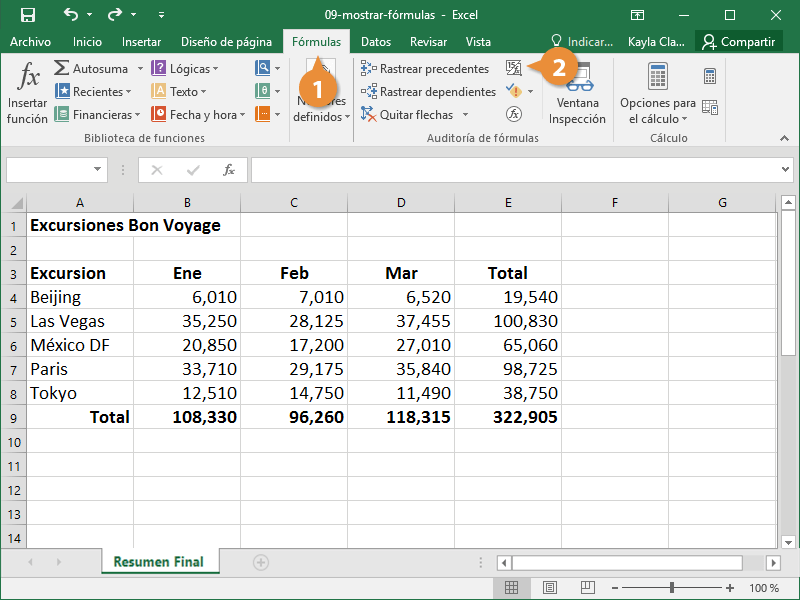
Task: Switch to Normal view in status bar
Action: (511, 588)
